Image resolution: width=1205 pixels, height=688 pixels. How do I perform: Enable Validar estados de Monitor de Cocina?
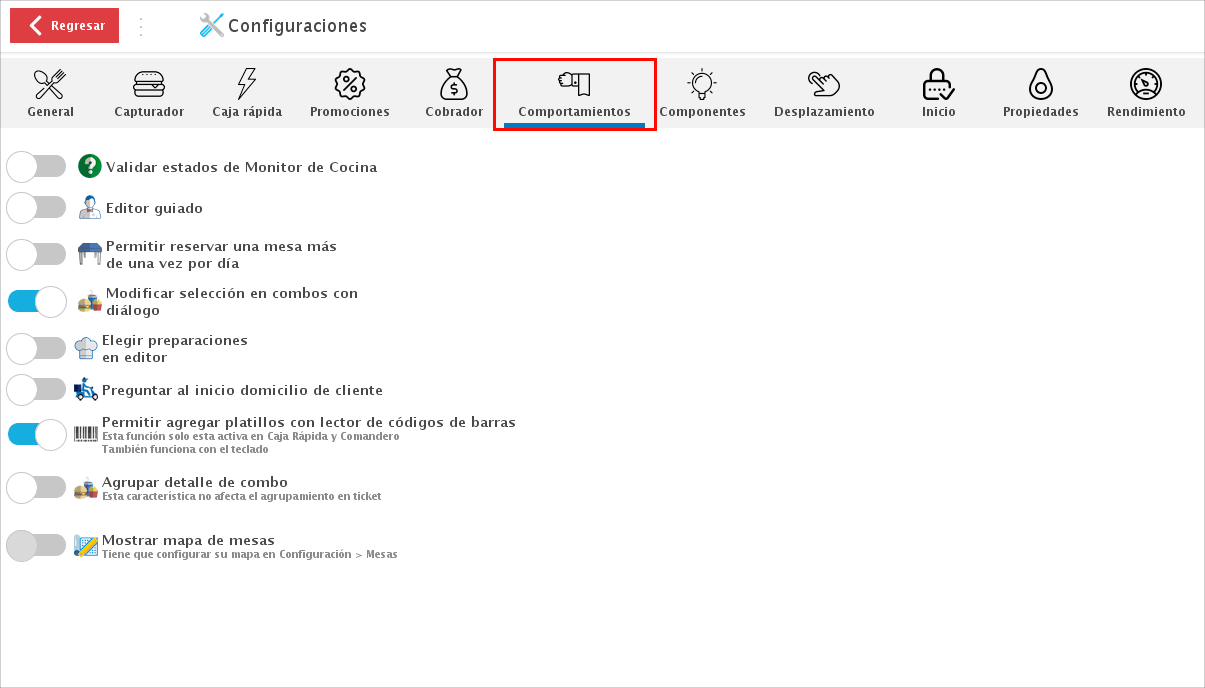pos(37,166)
